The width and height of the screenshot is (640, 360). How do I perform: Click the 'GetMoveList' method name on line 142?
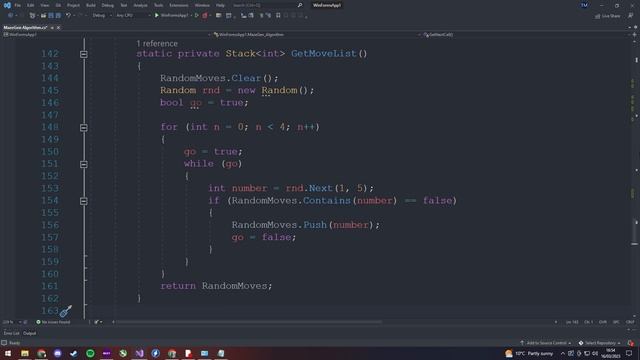click(x=323, y=53)
